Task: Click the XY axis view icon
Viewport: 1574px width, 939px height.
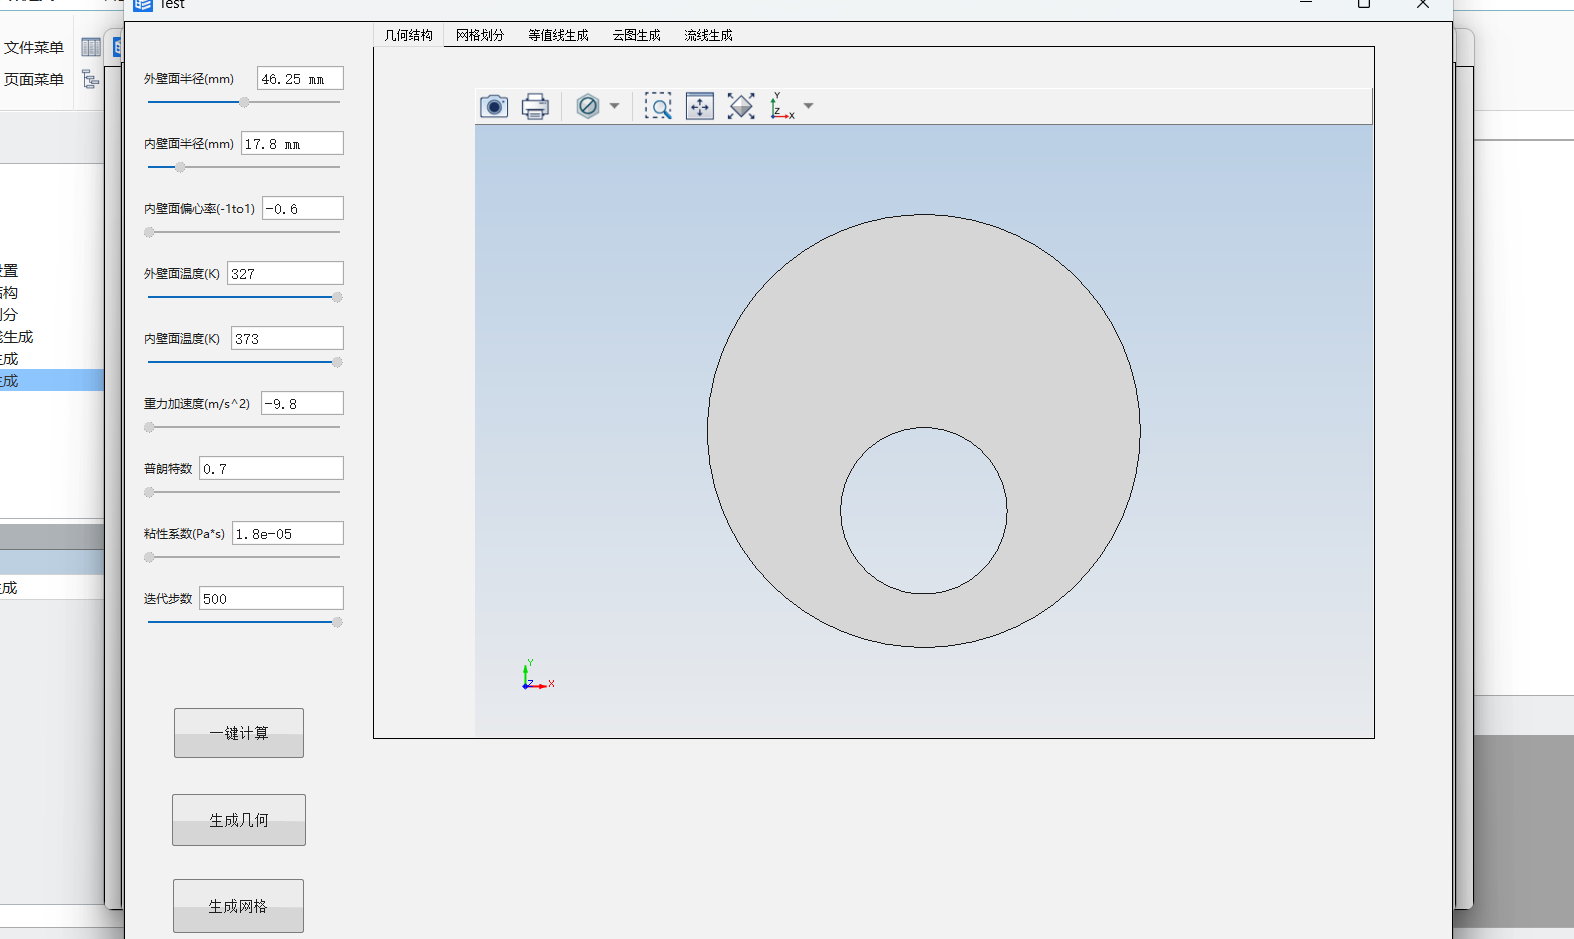Action: (x=782, y=106)
